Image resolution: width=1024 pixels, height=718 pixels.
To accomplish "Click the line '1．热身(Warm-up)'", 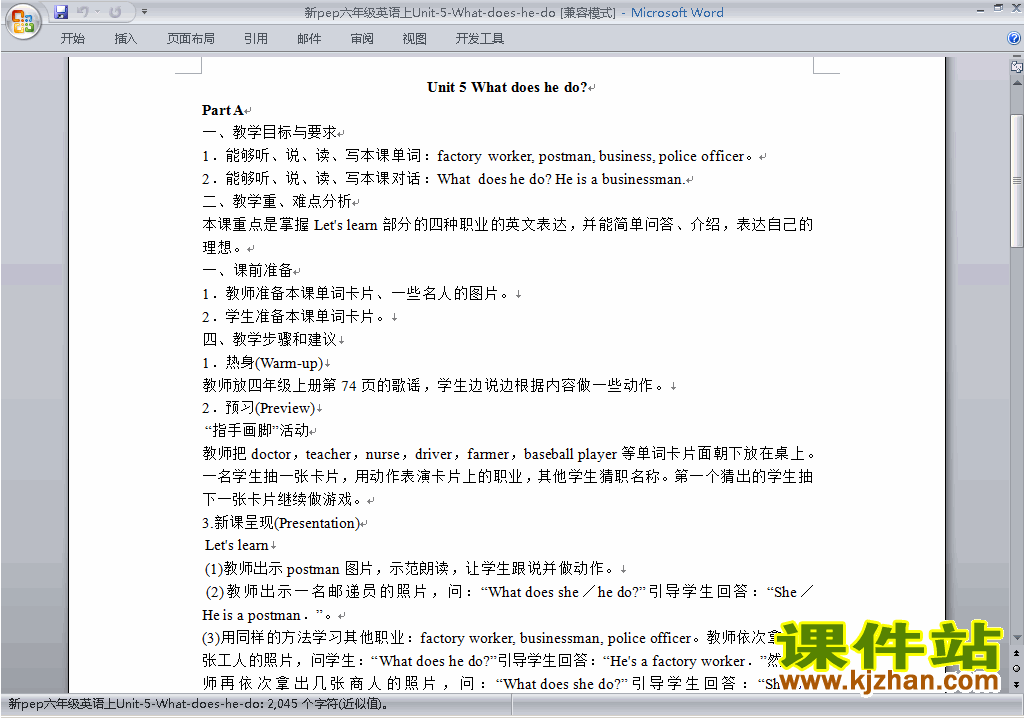I will (263, 363).
